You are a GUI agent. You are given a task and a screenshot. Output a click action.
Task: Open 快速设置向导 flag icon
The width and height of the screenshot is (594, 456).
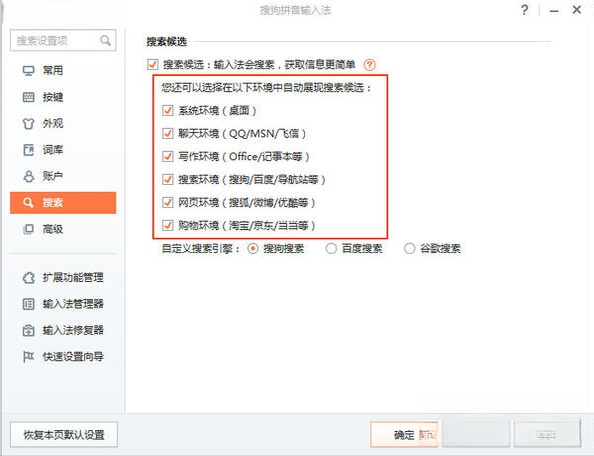[x=28, y=356]
